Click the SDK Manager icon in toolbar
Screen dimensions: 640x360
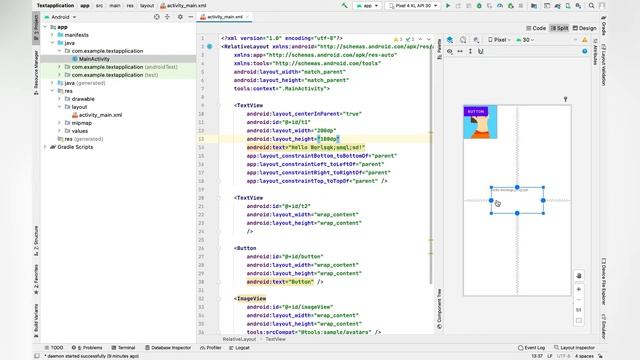tap(578, 6)
